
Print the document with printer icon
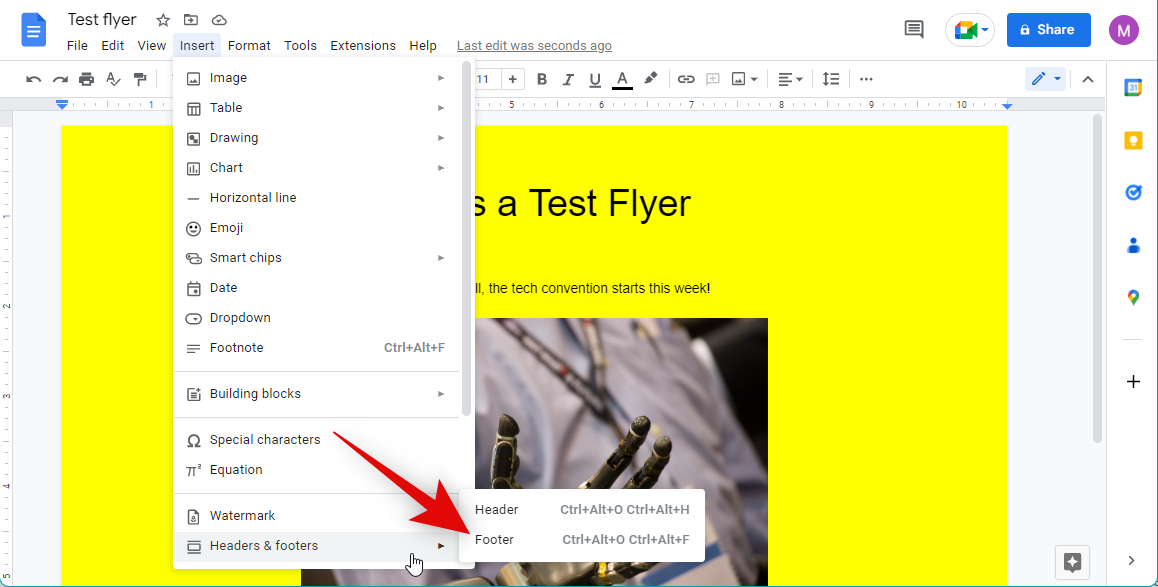click(87, 79)
